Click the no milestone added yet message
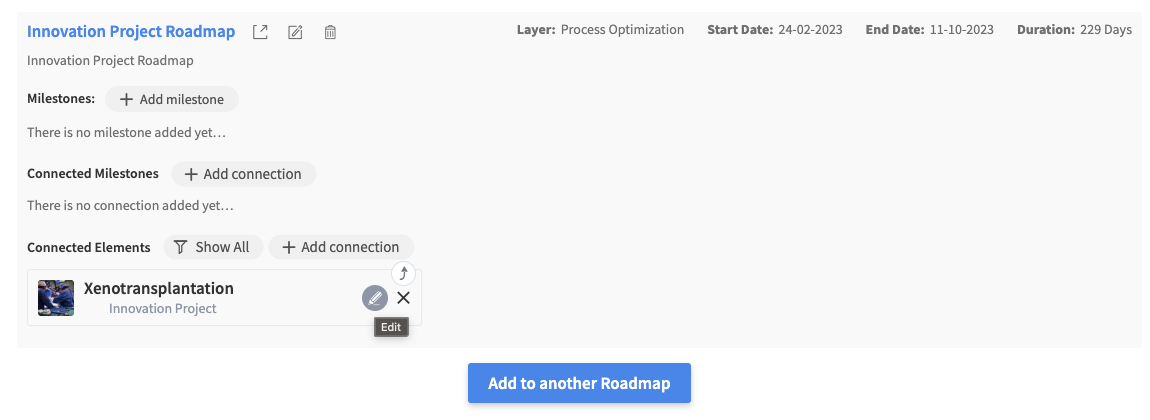Viewport: 1150px width, 420px height. pos(126,132)
